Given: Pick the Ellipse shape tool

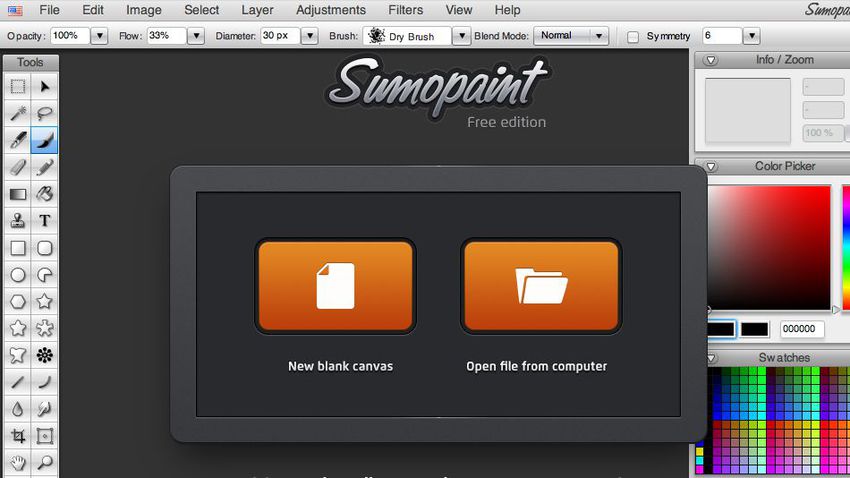Looking at the screenshot, I should [18, 275].
